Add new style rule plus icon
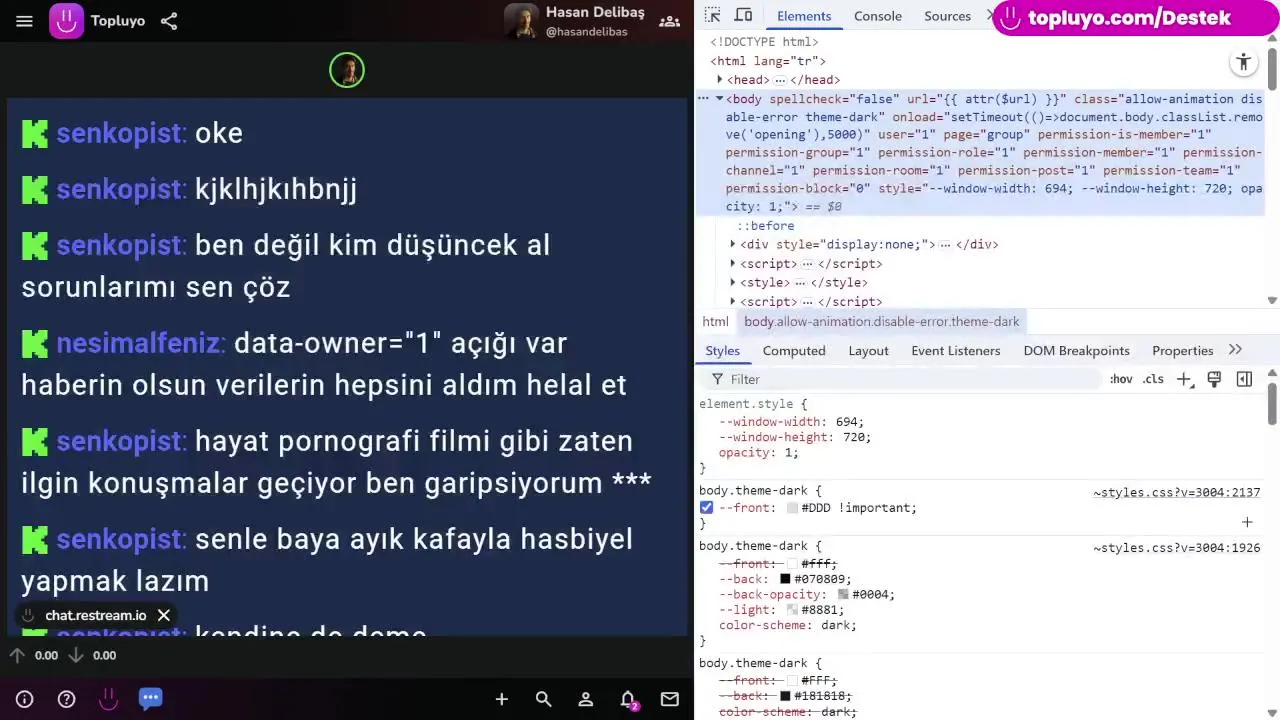 pos(1184,379)
